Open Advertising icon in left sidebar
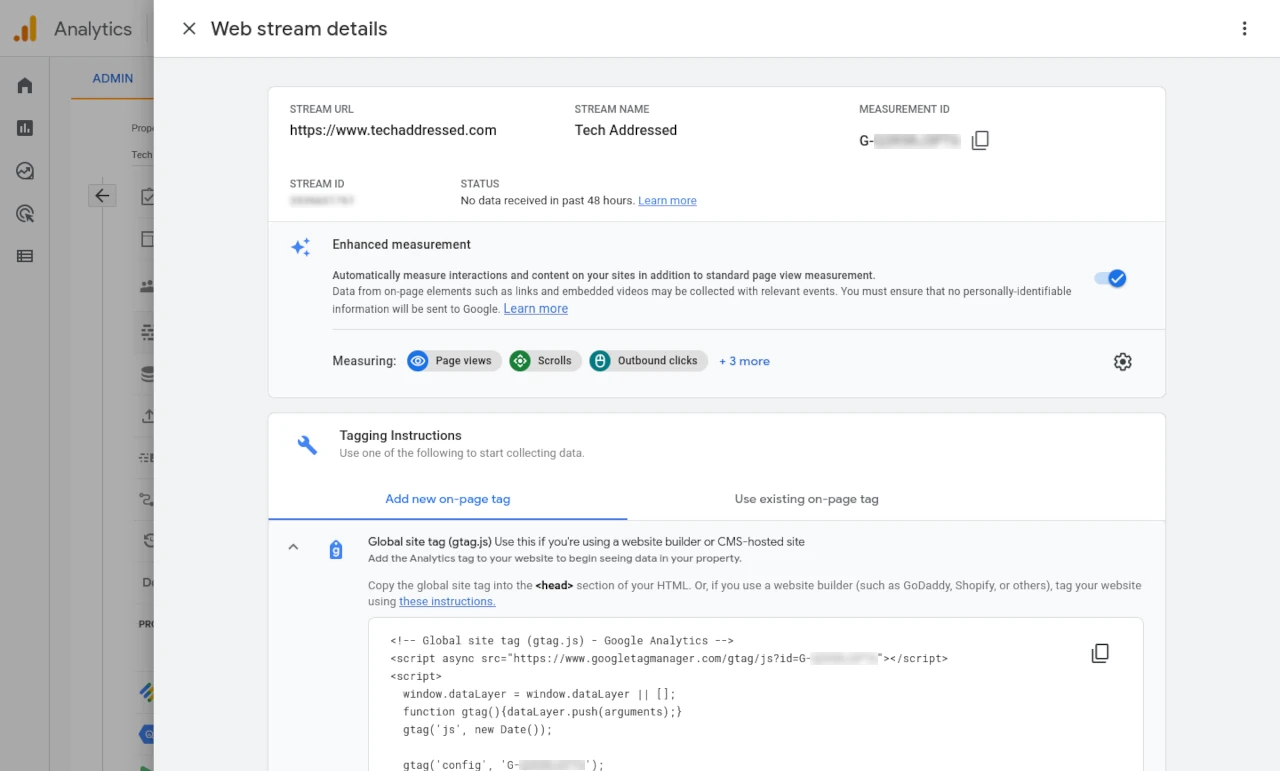Viewport: 1280px width, 771px height. pos(25,213)
